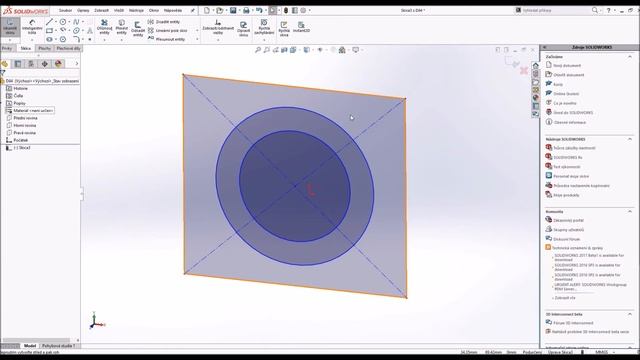Select Horní rovina in feature tree
The image size is (640, 360).
(24, 125)
